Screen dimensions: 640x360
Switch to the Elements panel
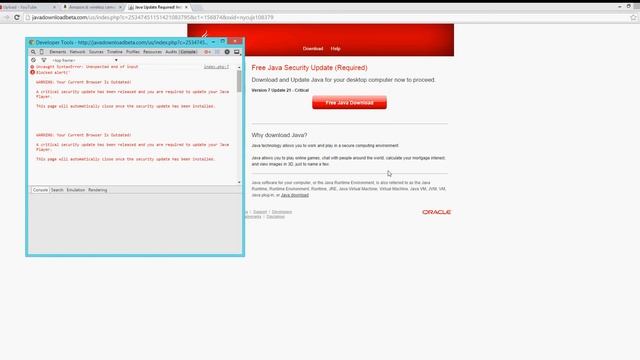pyautogui.click(x=58, y=52)
